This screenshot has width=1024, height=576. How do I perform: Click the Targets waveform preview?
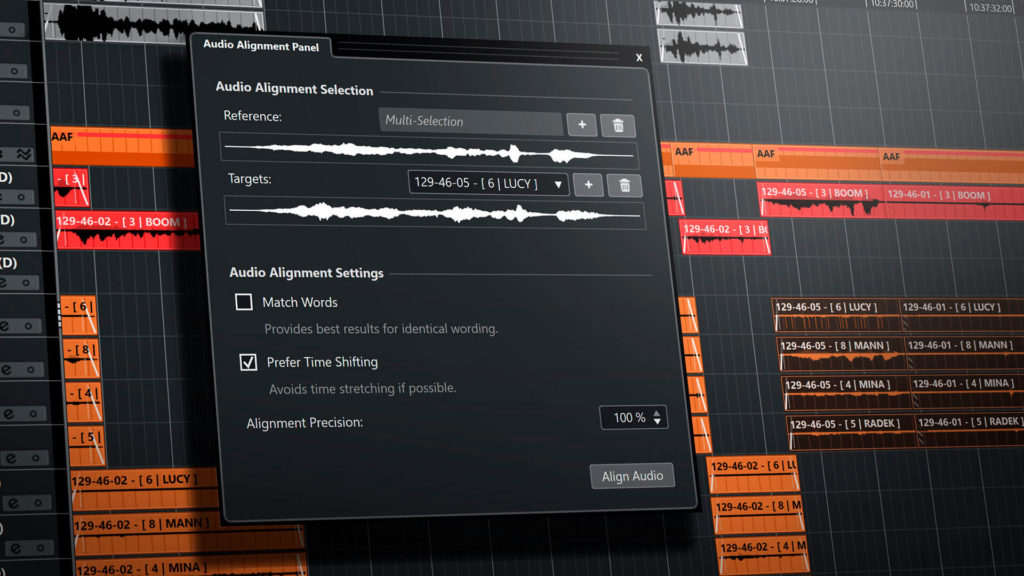434,212
